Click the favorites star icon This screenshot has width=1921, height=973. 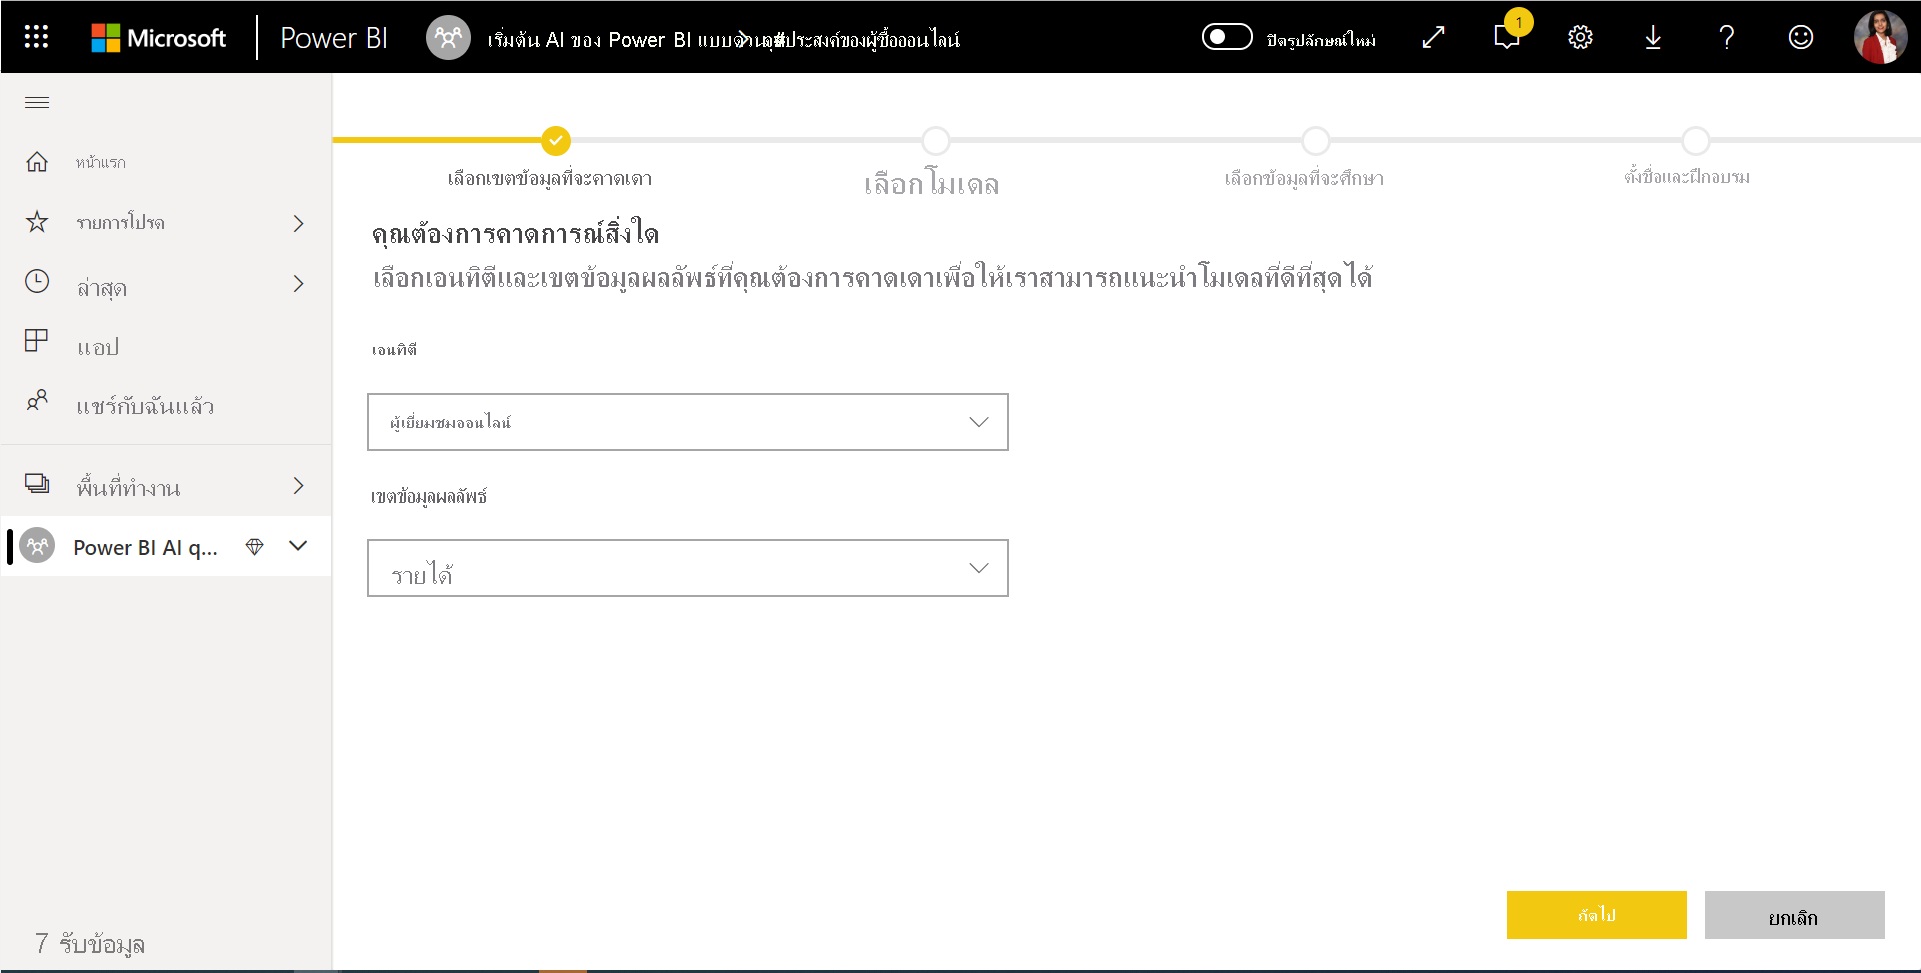[x=37, y=222]
